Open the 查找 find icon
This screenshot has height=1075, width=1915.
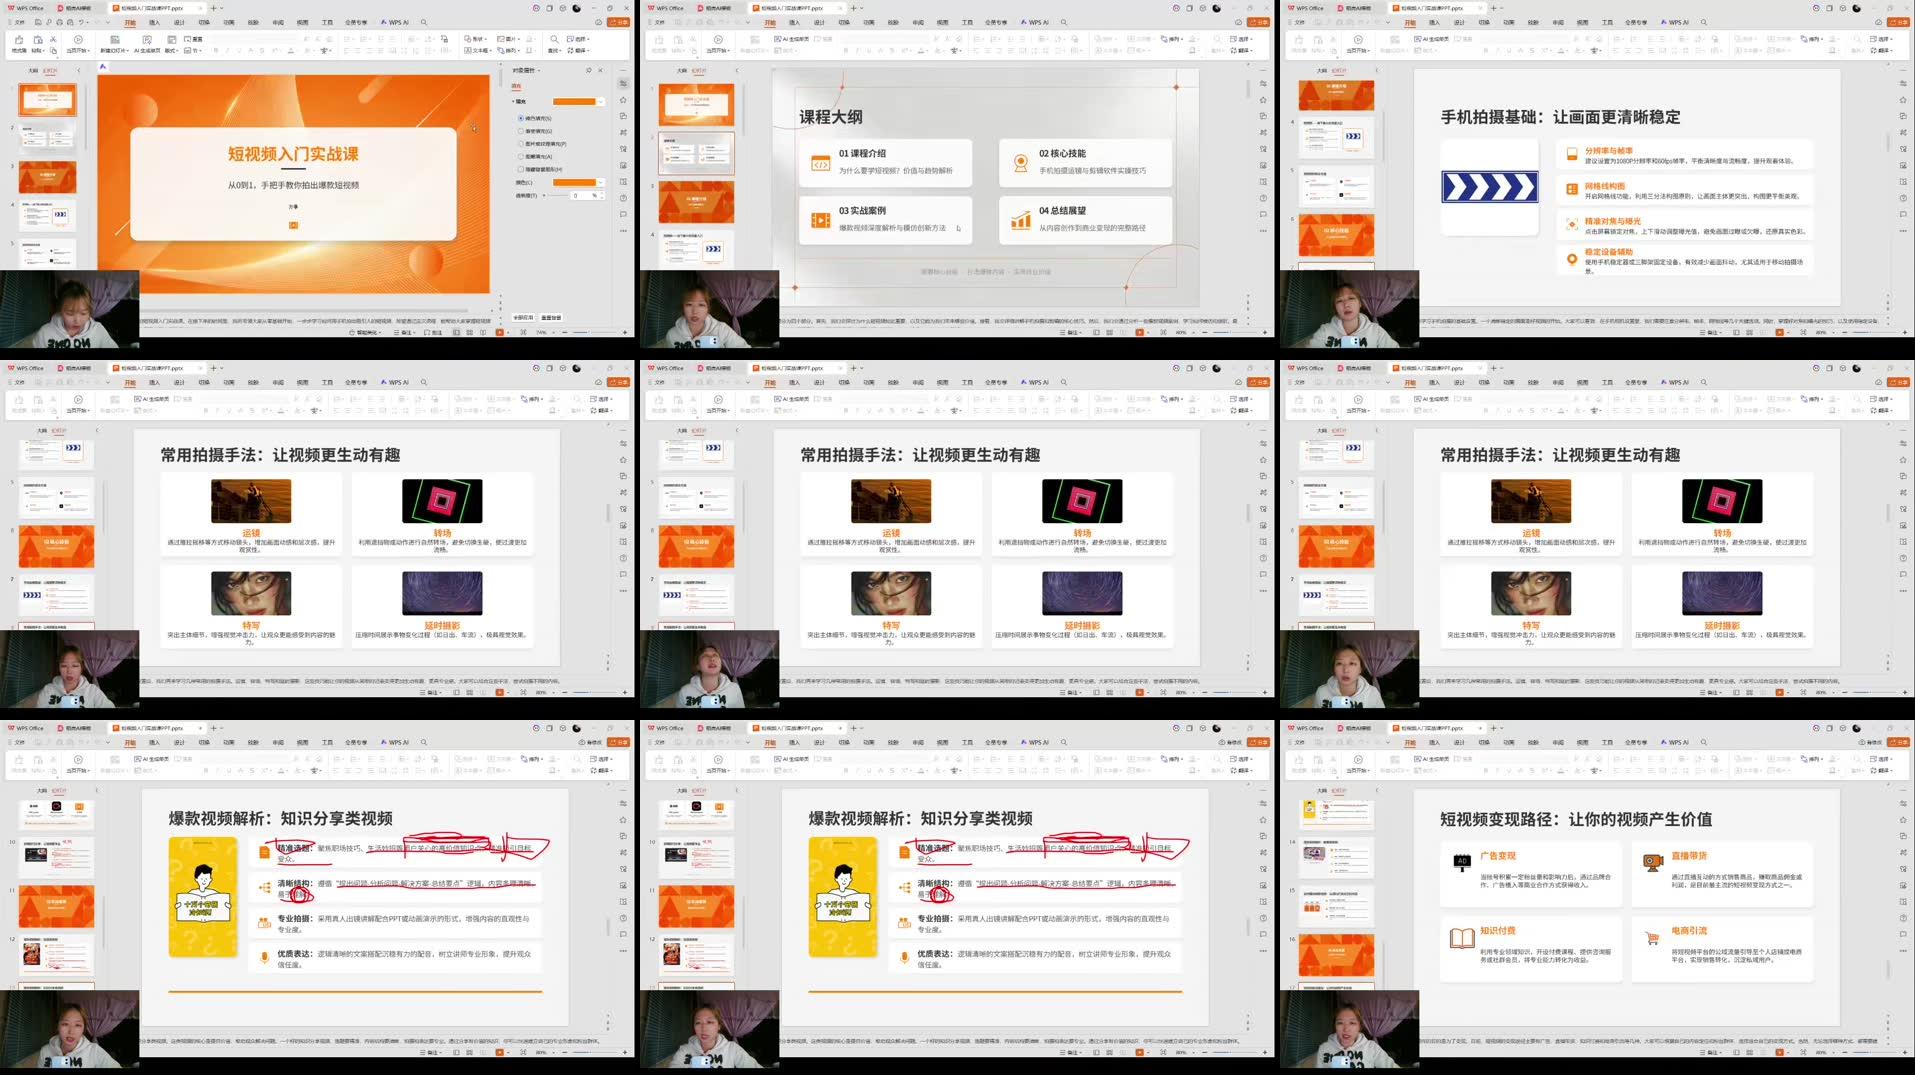(x=555, y=40)
